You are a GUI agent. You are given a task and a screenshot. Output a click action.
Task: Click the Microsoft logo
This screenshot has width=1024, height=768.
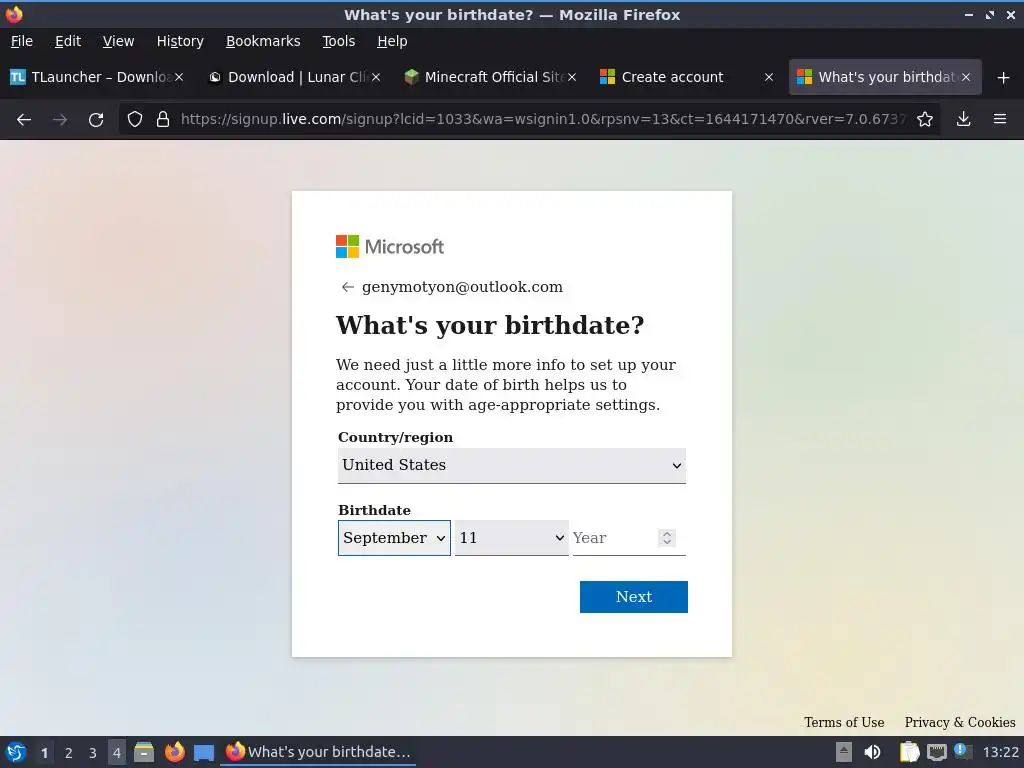[390, 247]
